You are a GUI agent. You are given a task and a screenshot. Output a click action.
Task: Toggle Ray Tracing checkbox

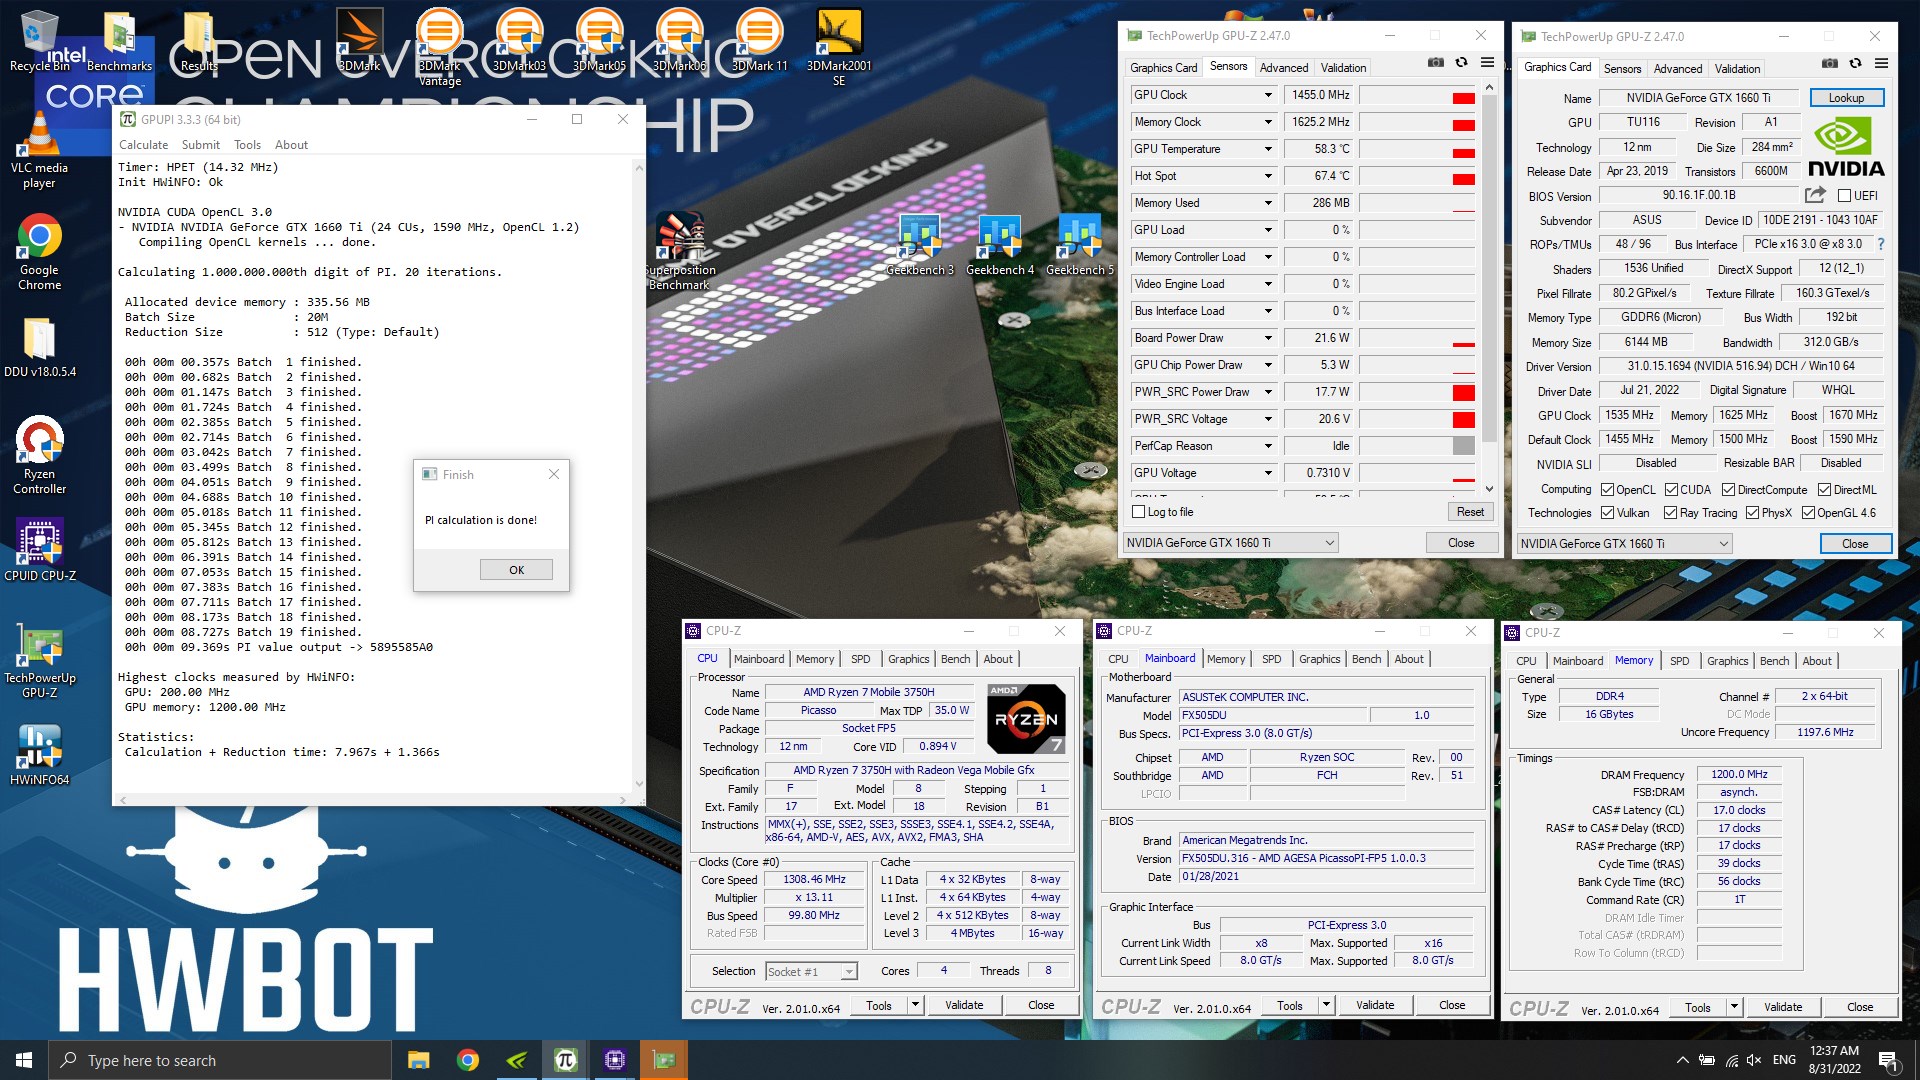(x=1671, y=513)
